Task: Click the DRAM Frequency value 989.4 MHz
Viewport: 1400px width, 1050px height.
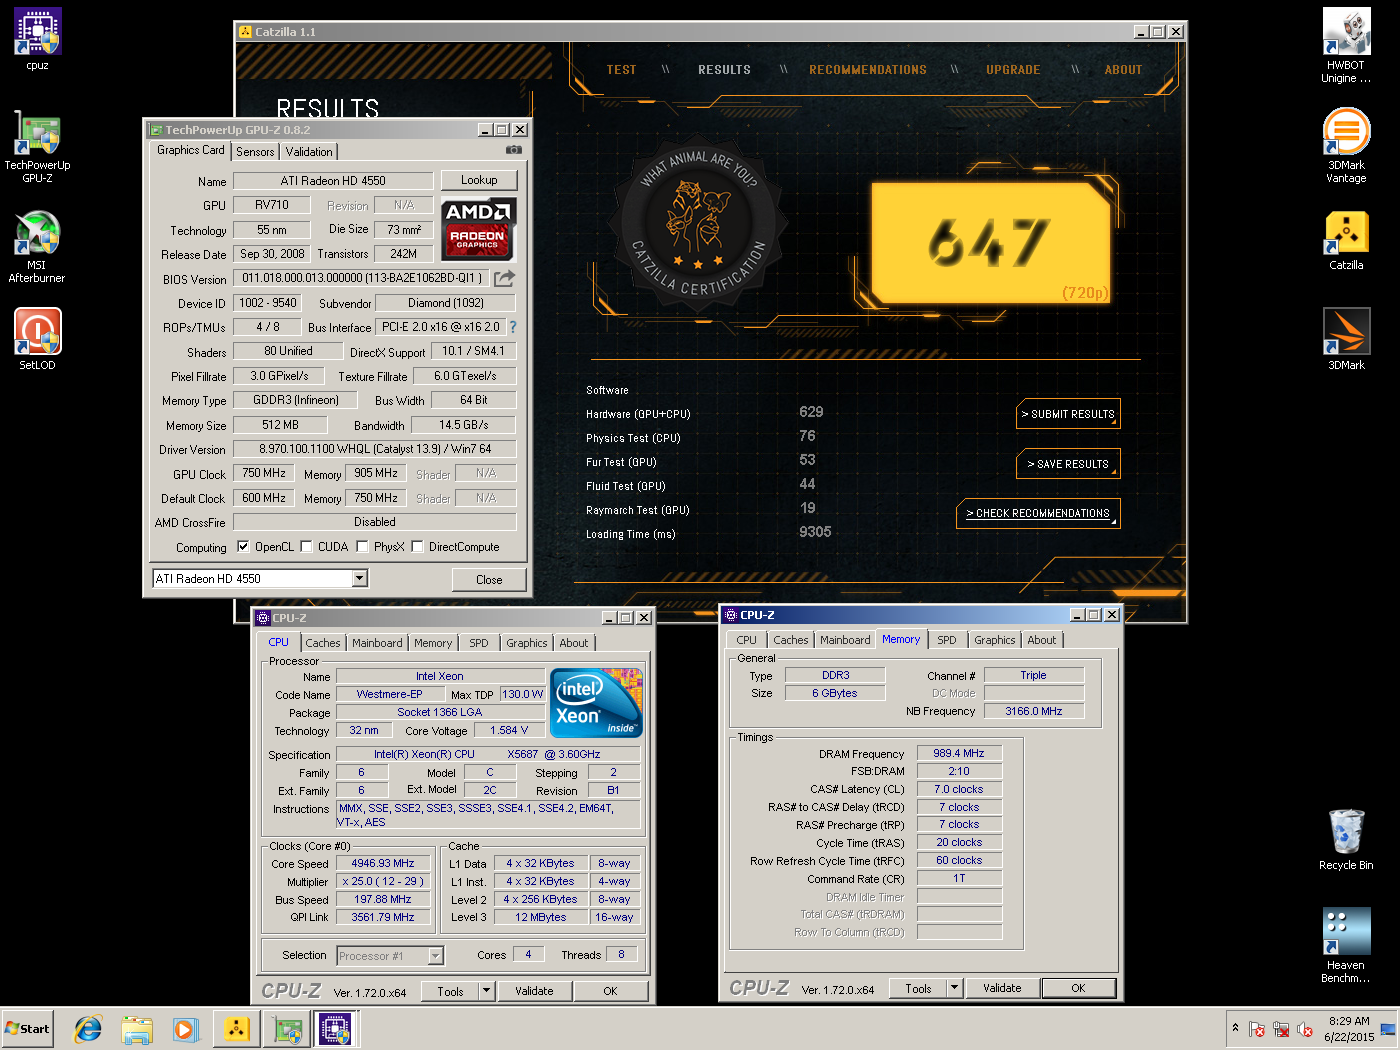Action: coord(959,754)
